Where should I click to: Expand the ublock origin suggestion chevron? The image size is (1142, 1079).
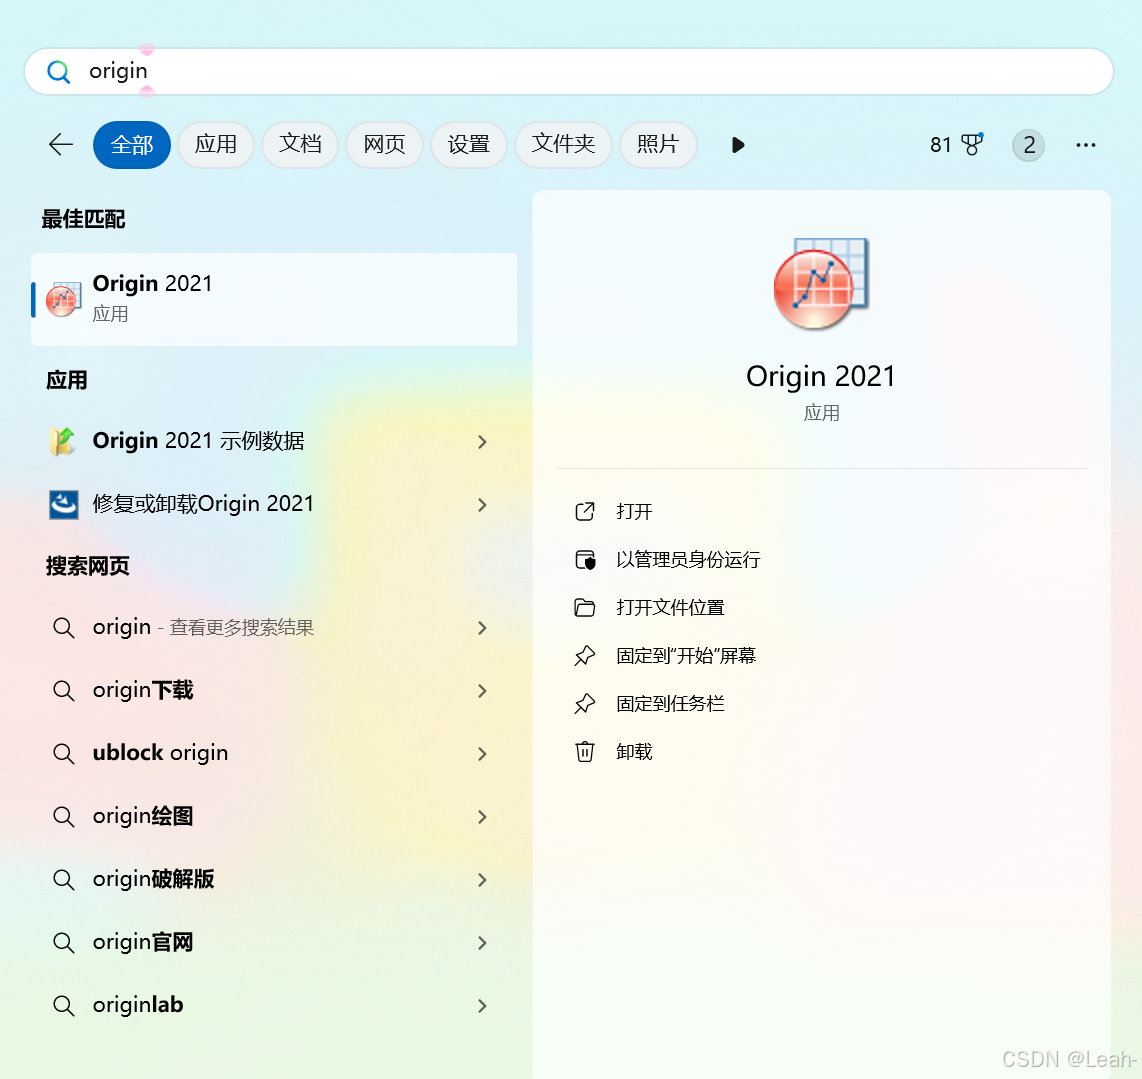click(x=482, y=754)
